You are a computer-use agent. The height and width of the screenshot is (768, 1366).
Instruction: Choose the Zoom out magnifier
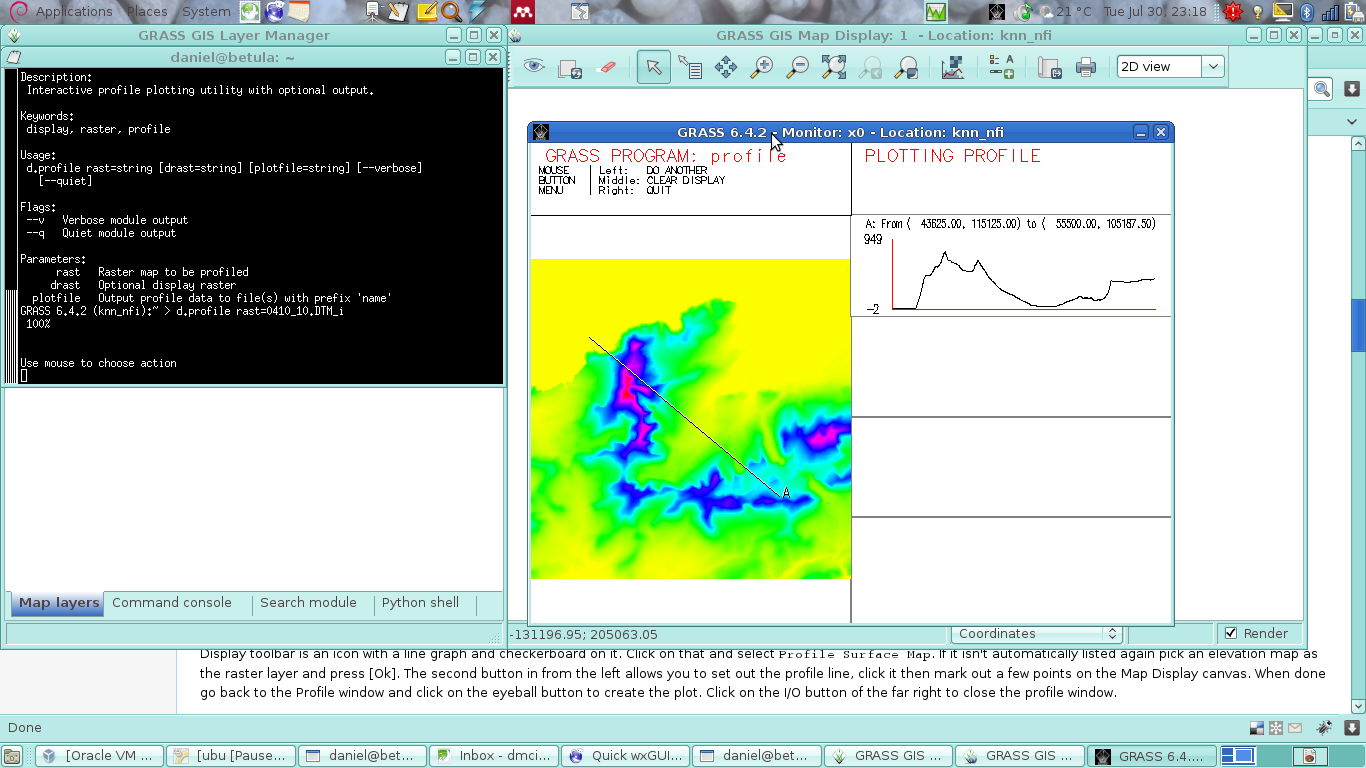[797, 67]
